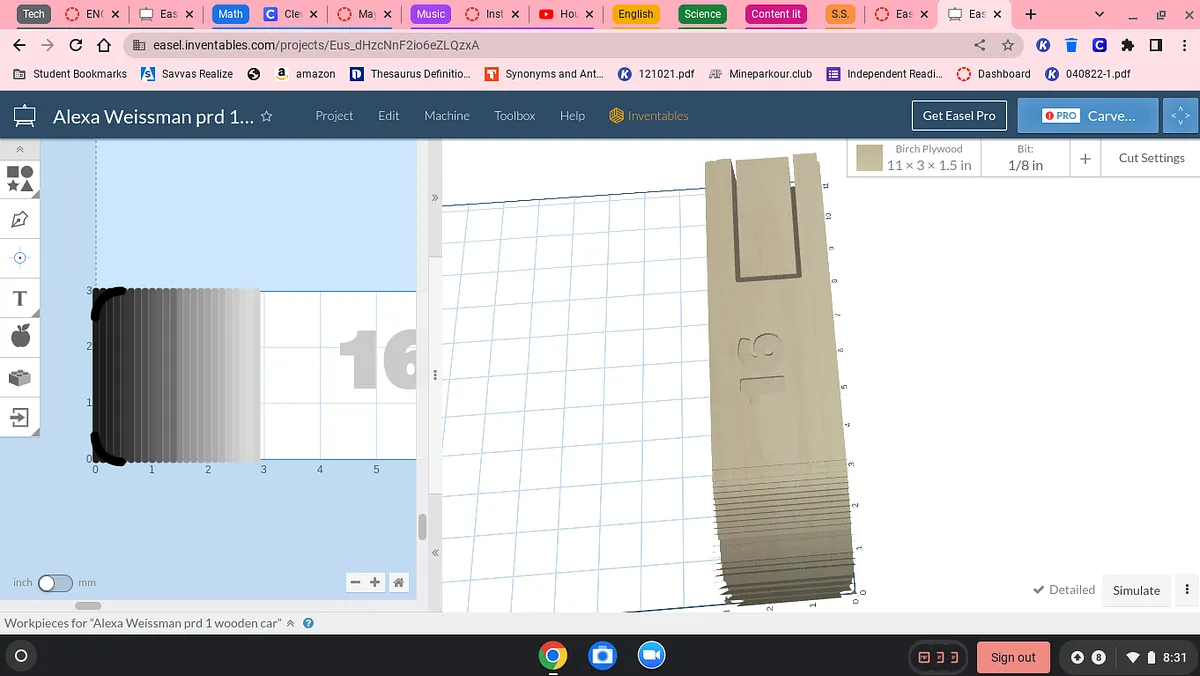Open the Zoom app on shelf
Viewport: 1200px width, 676px height.
point(652,656)
